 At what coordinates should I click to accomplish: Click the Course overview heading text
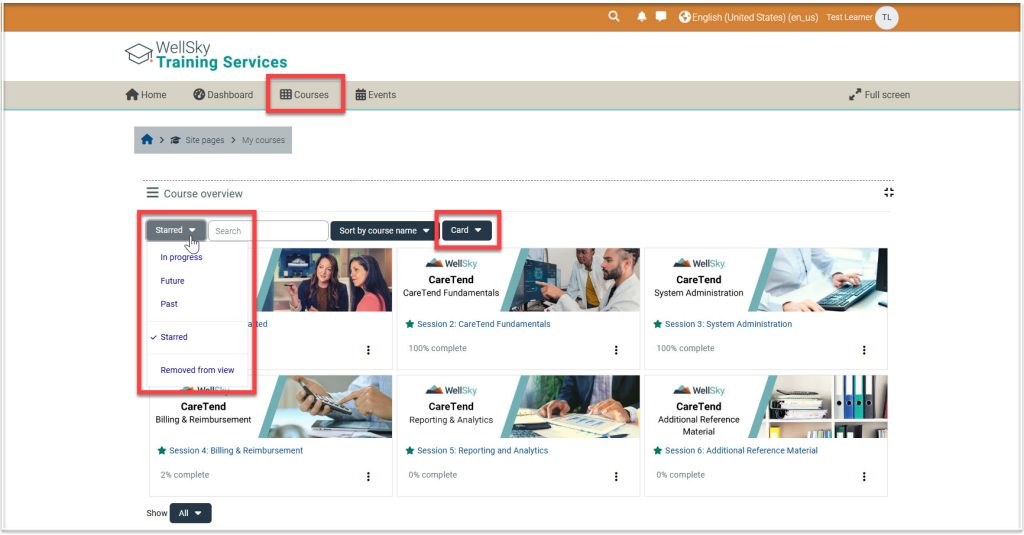203,193
